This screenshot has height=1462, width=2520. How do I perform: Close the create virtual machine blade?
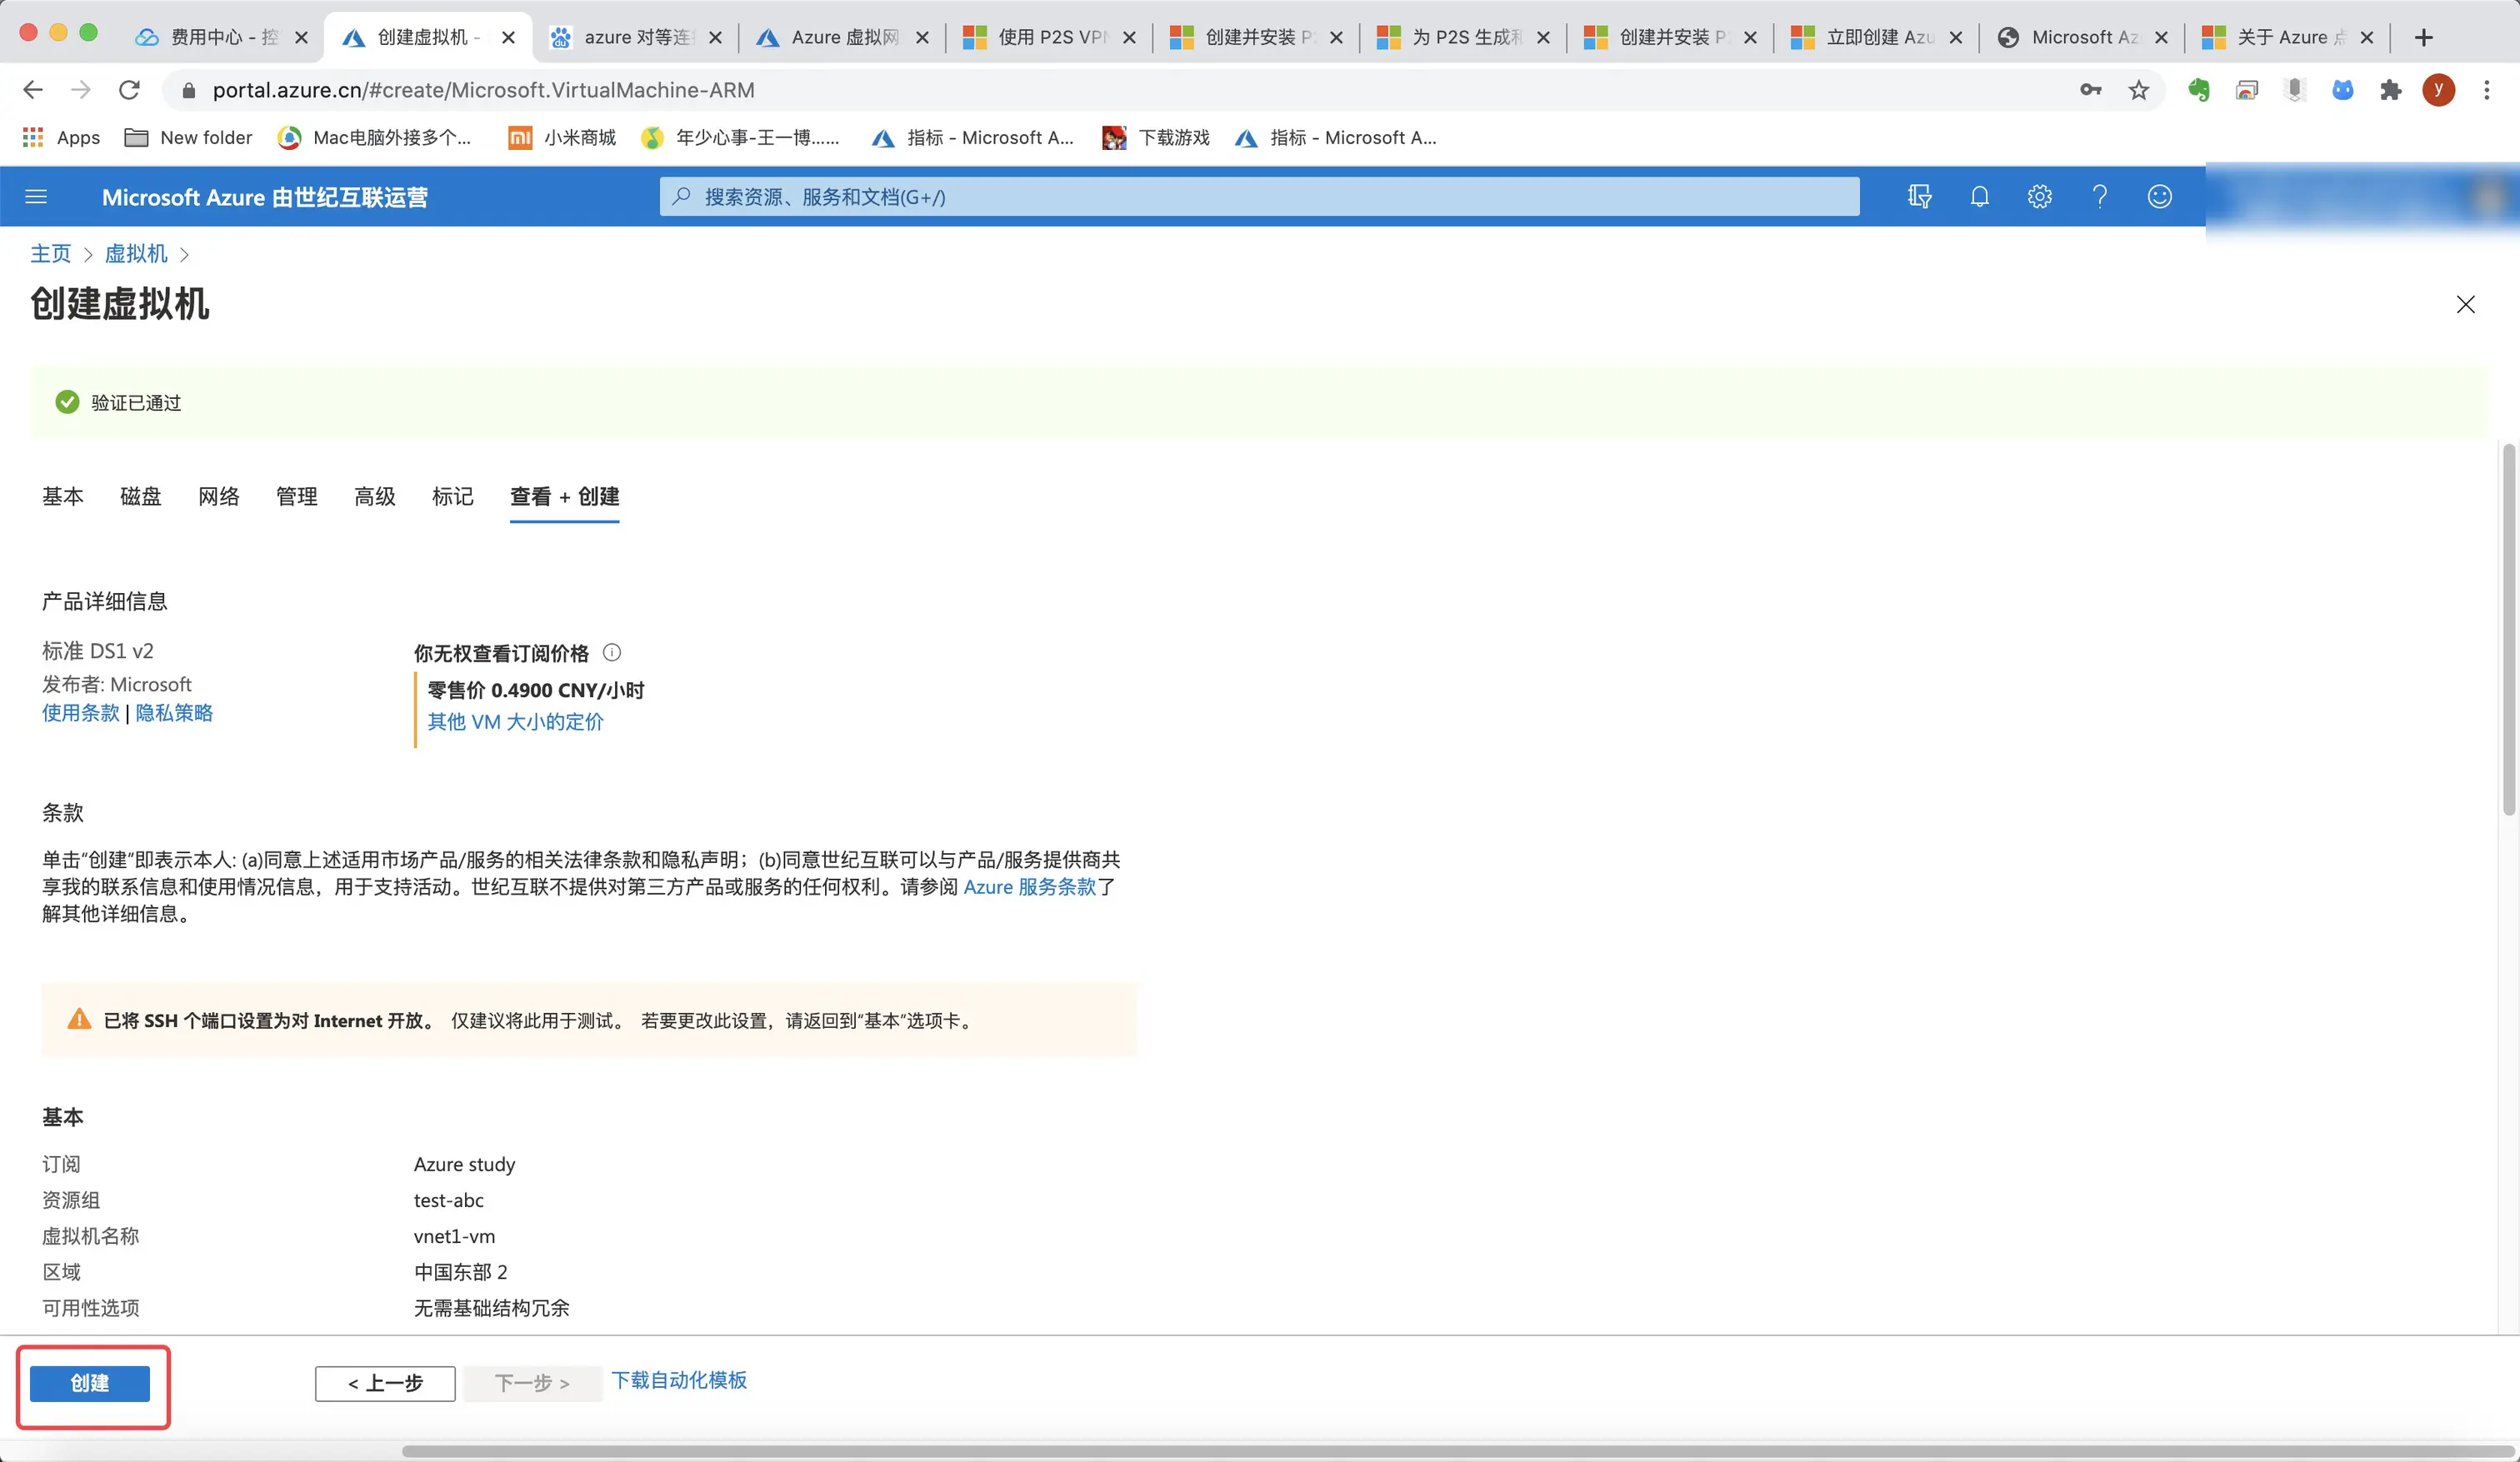[2465, 305]
